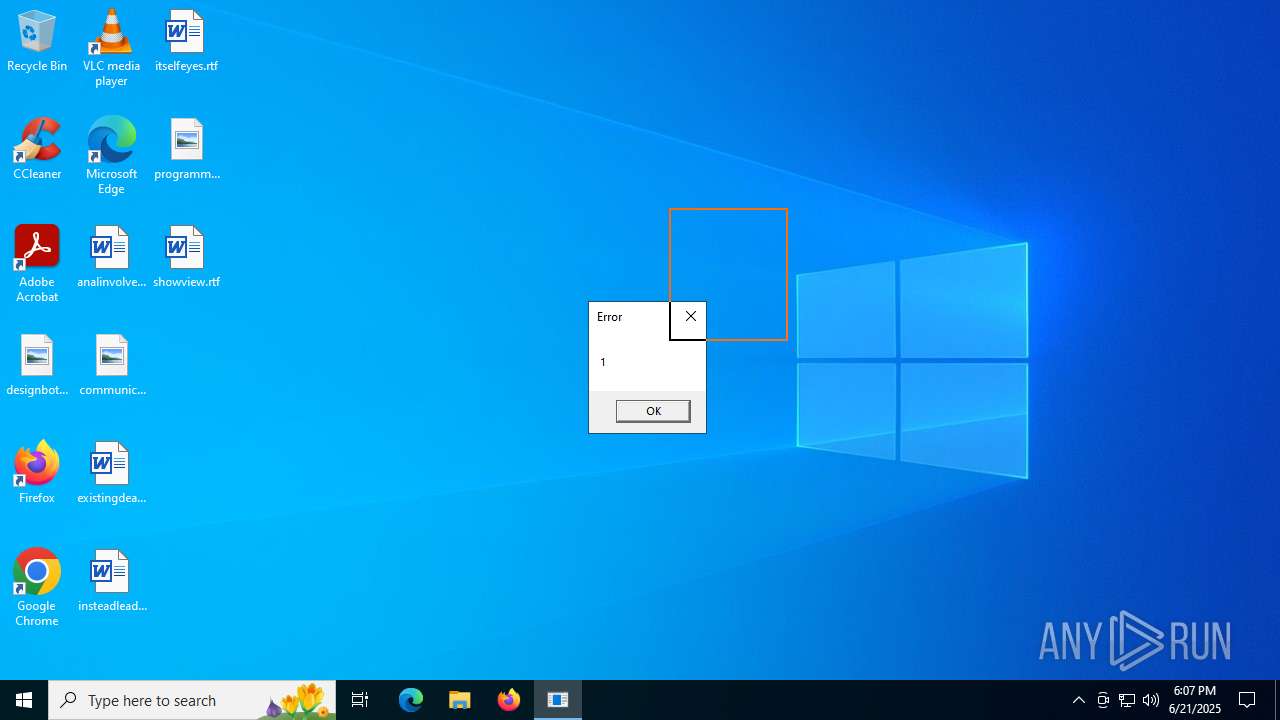Click the taskbar search box
This screenshot has height=720, width=1280.
point(192,700)
